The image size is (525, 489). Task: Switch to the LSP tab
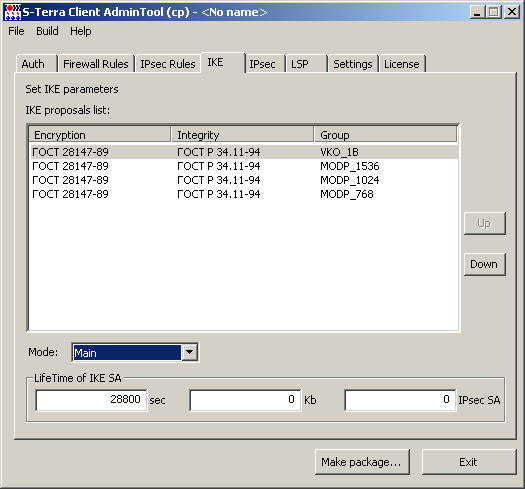tap(306, 64)
